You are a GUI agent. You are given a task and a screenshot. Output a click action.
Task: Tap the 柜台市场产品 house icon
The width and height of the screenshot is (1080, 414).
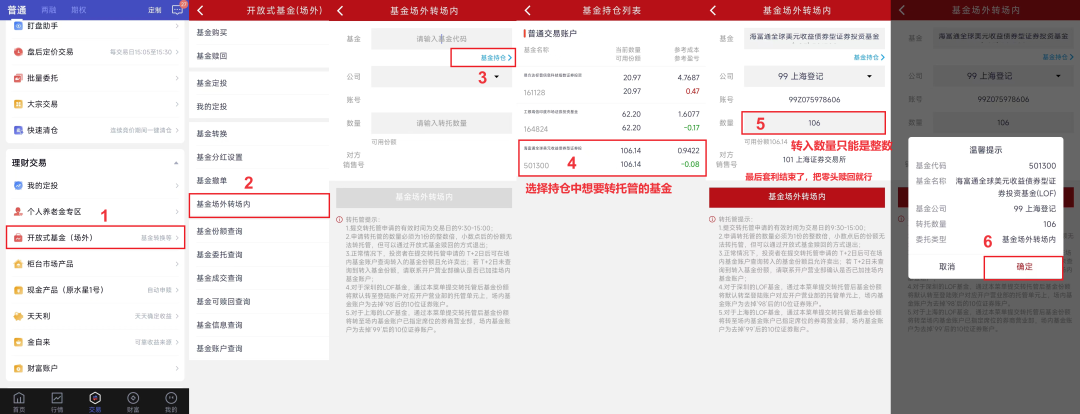[18, 264]
